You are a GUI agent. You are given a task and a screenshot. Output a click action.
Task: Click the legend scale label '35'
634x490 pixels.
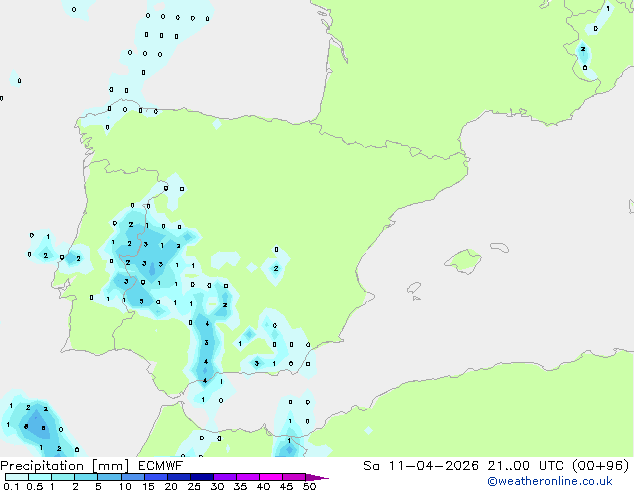coord(240,486)
